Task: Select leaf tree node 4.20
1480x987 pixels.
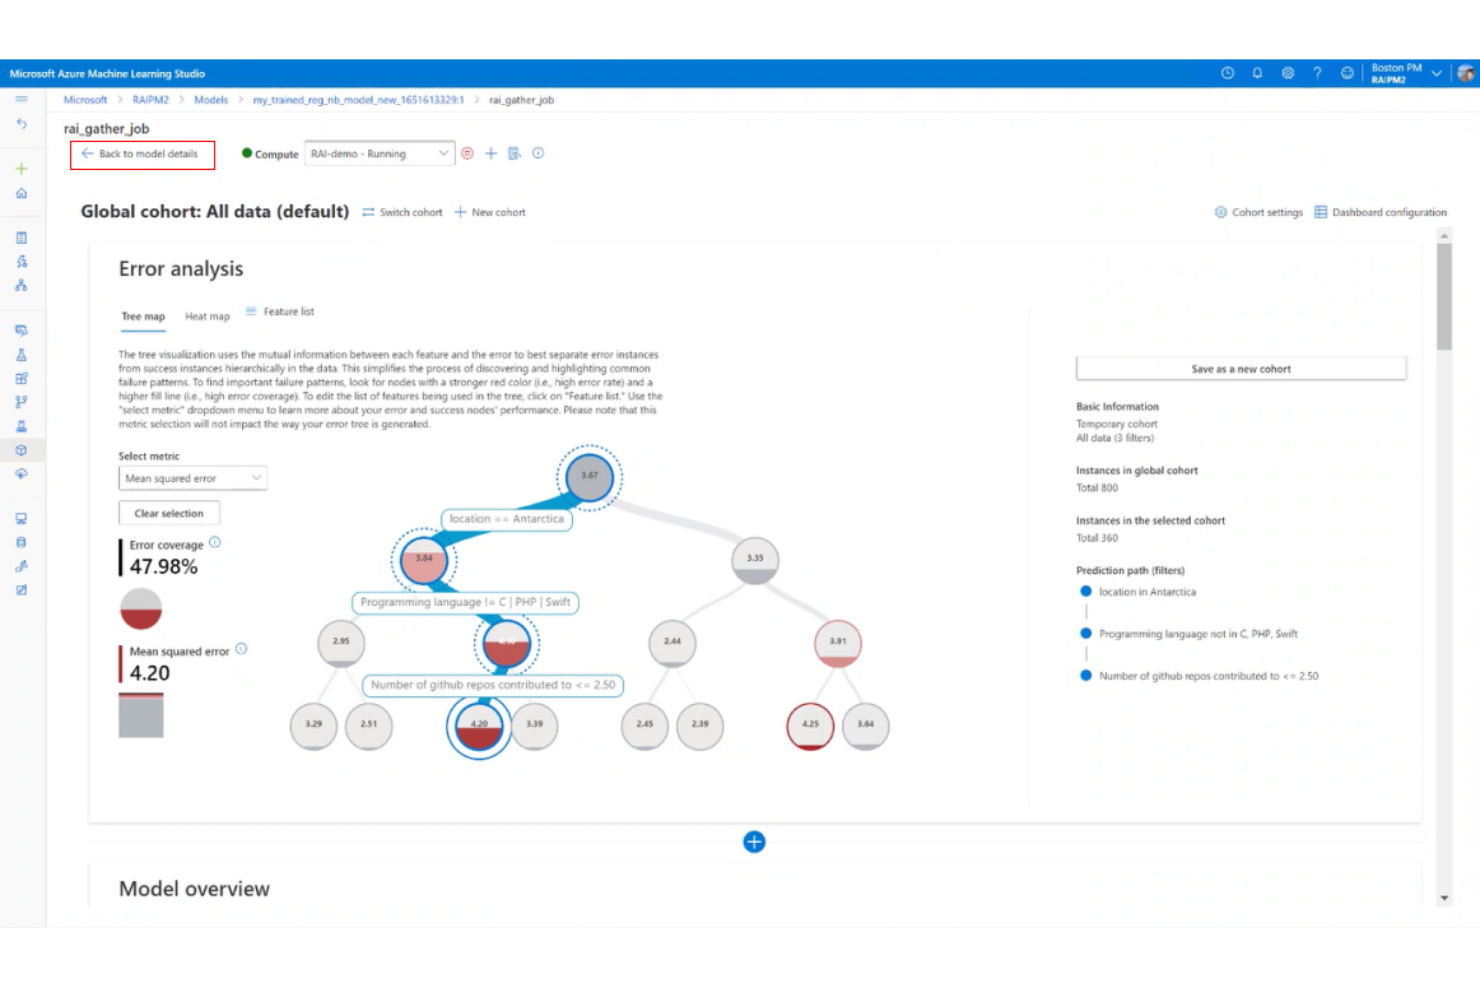Action: tap(479, 726)
